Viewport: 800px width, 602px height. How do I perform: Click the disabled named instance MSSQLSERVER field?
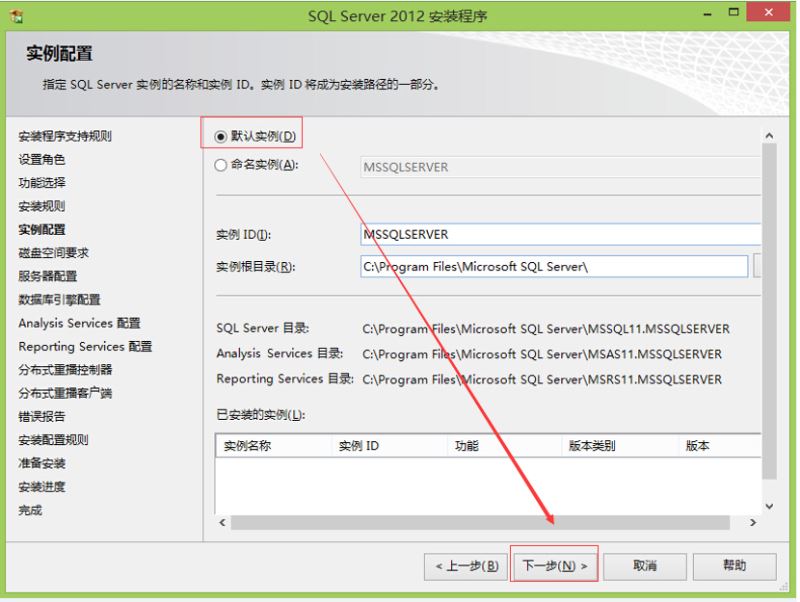tap(560, 167)
